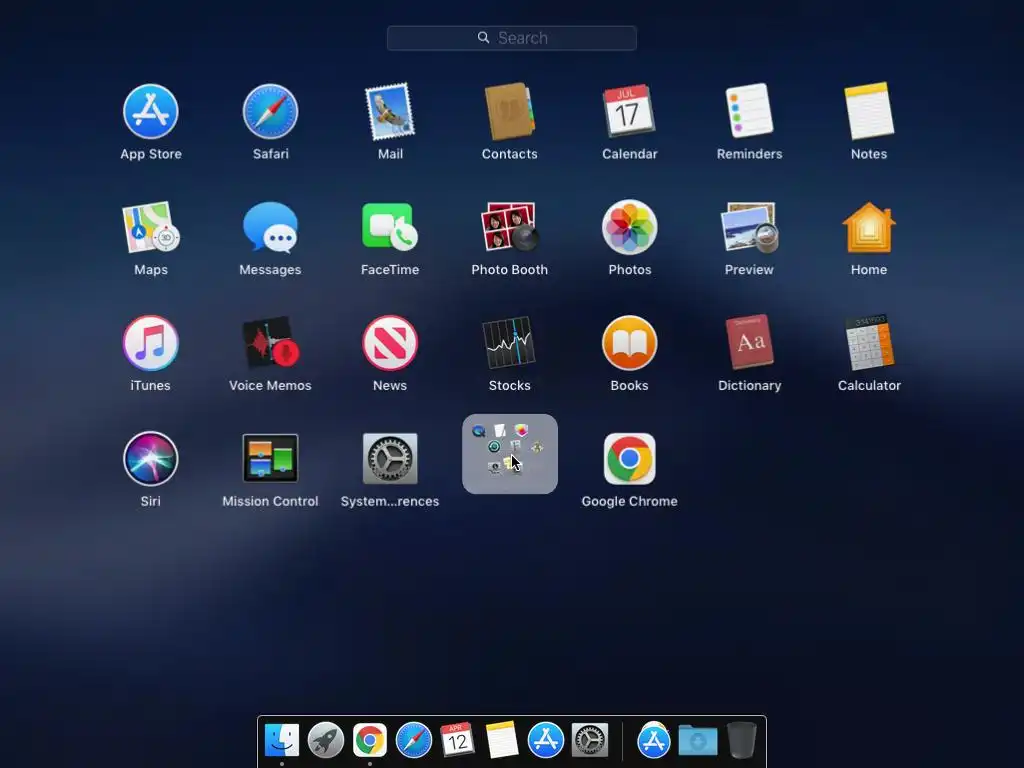Open Calendar showing JUL 17 in Launchpad
Image resolution: width=1024 pixels, height=768 pixels.
pyautogui.click(x=629, y=110)
